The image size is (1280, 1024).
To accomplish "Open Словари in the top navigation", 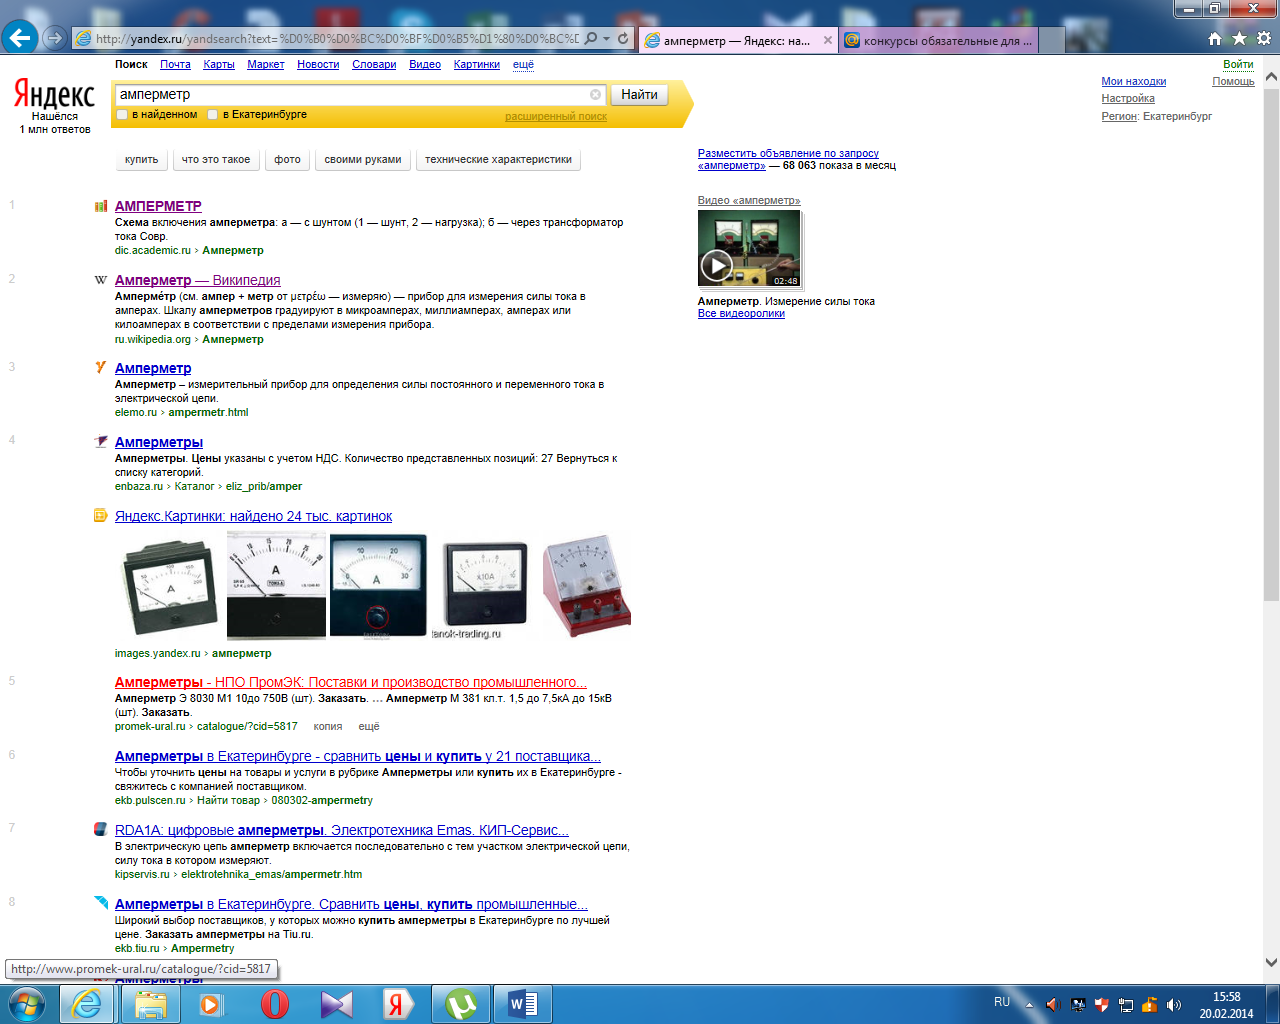I will tap(374, 64).
